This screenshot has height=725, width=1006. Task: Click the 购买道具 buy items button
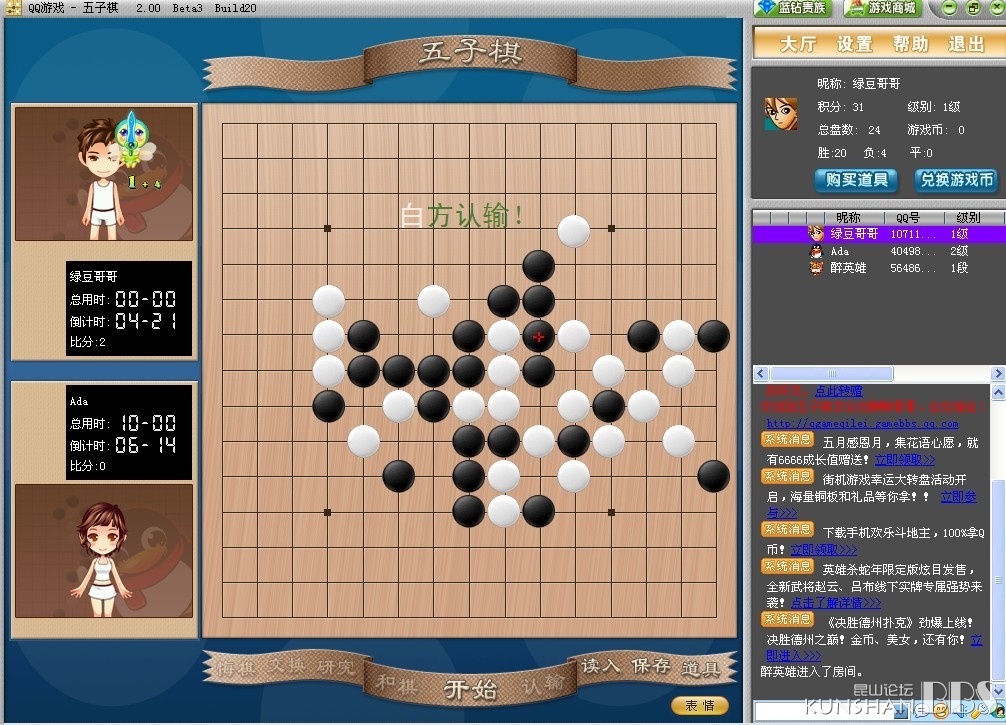[x=851, y=180]
